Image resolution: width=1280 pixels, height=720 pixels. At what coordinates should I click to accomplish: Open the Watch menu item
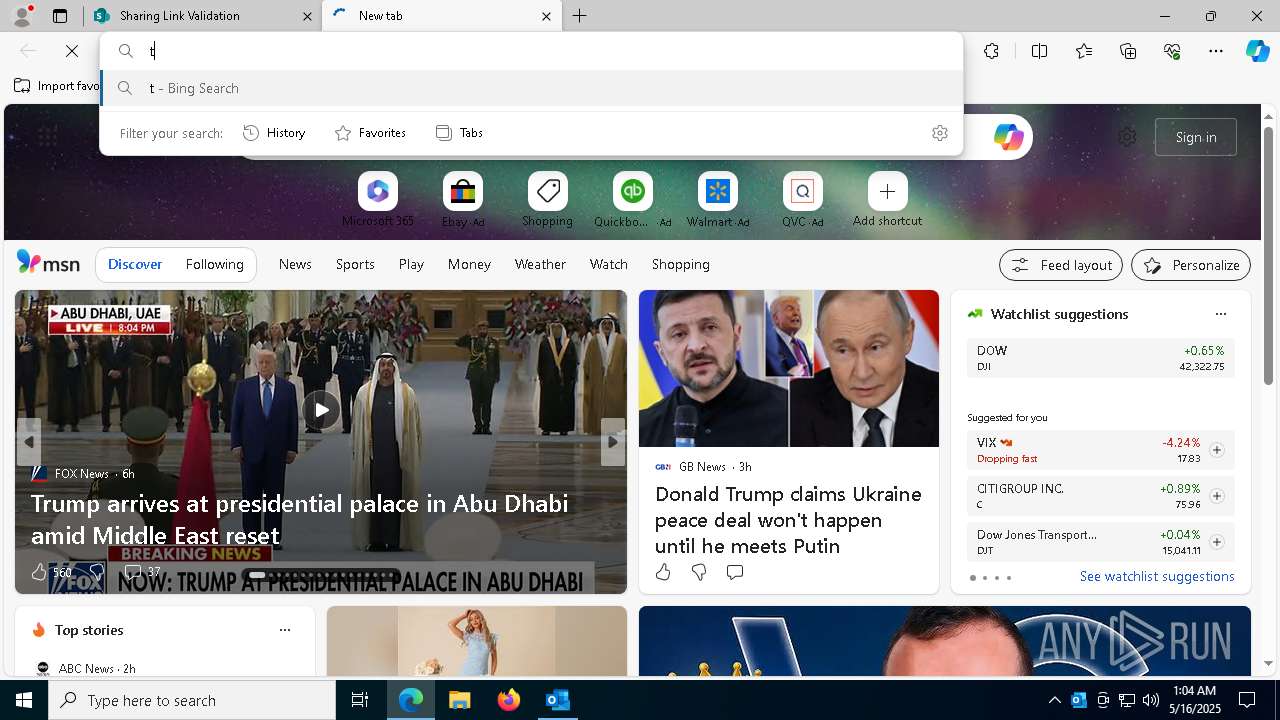pos(608,264)
